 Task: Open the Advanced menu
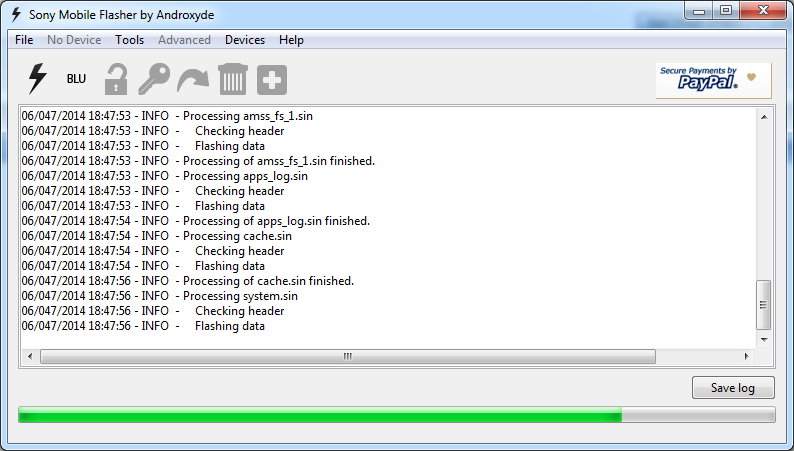pos(184,40)
